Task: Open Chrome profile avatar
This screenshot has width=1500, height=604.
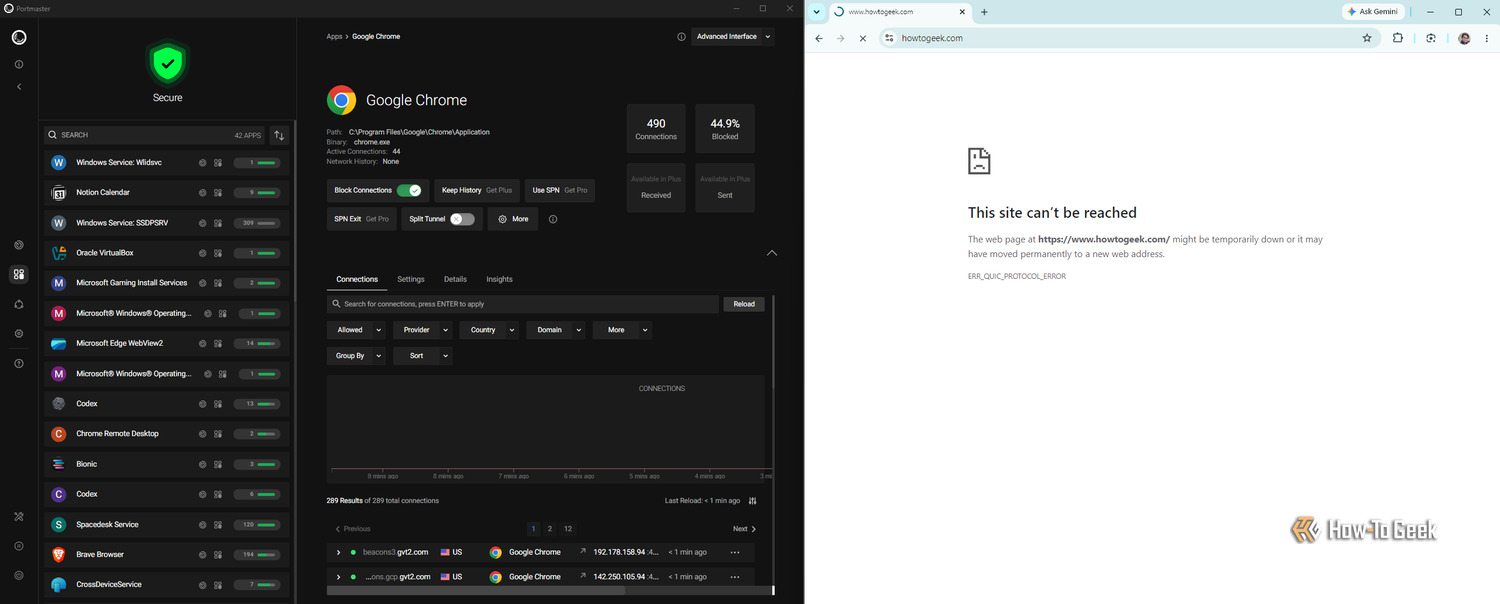Action: click(x=1464, y=38)
